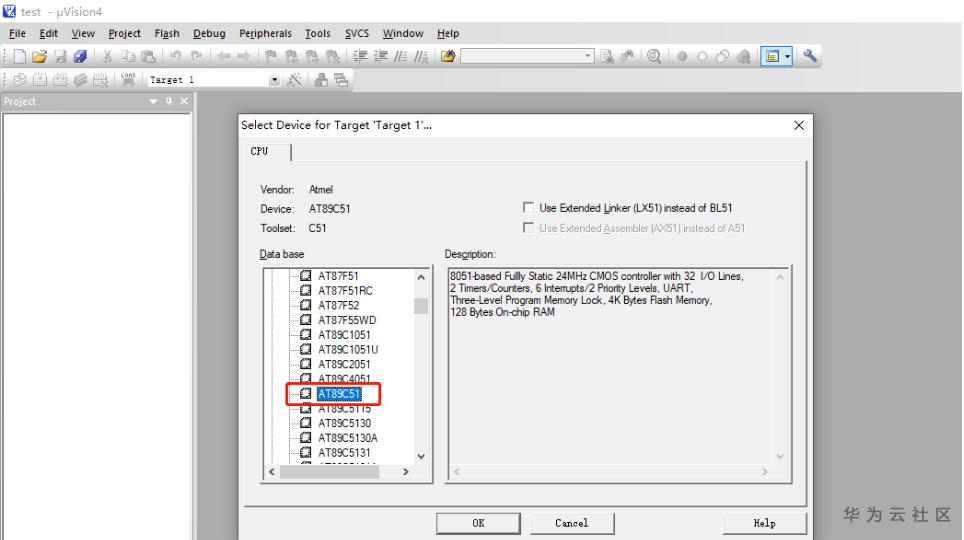
Task: Open the Project menu
Action: click(124, 33)
